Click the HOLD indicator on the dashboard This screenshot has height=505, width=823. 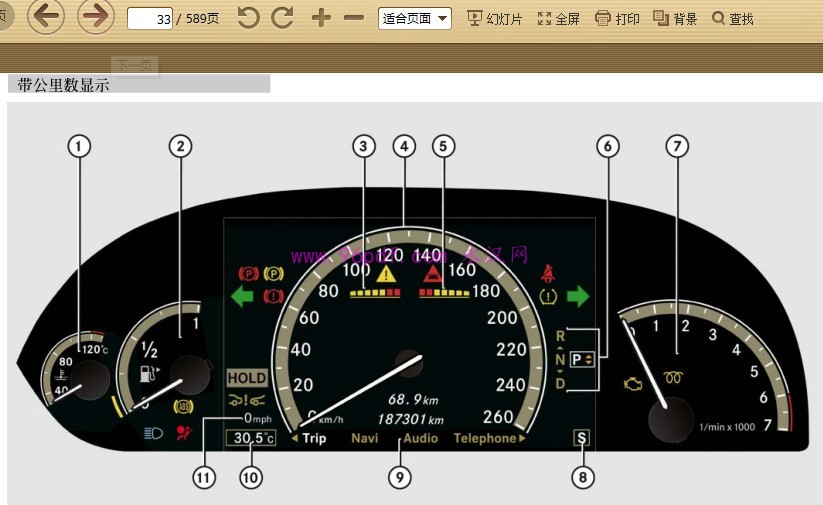point(247,378)
